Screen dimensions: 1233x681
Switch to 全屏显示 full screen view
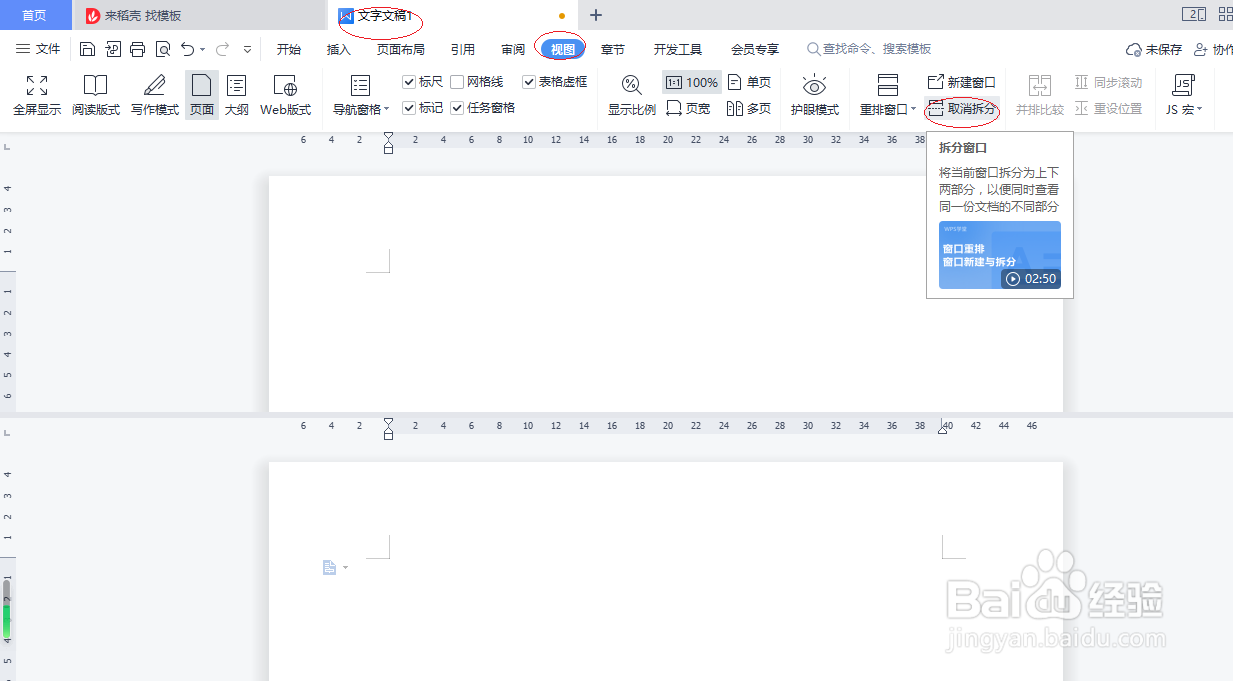click(x=36, y=95)
